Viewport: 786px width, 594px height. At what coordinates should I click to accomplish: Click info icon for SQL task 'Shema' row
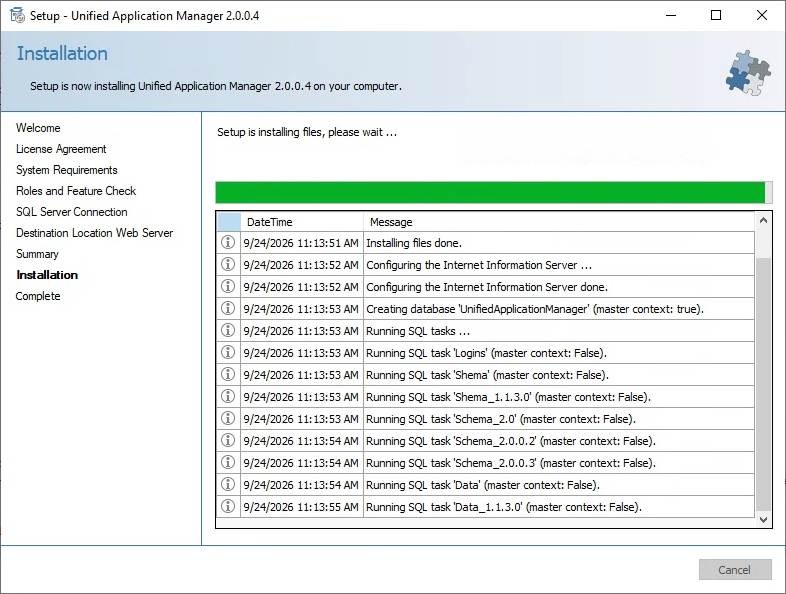click(228, 375)
